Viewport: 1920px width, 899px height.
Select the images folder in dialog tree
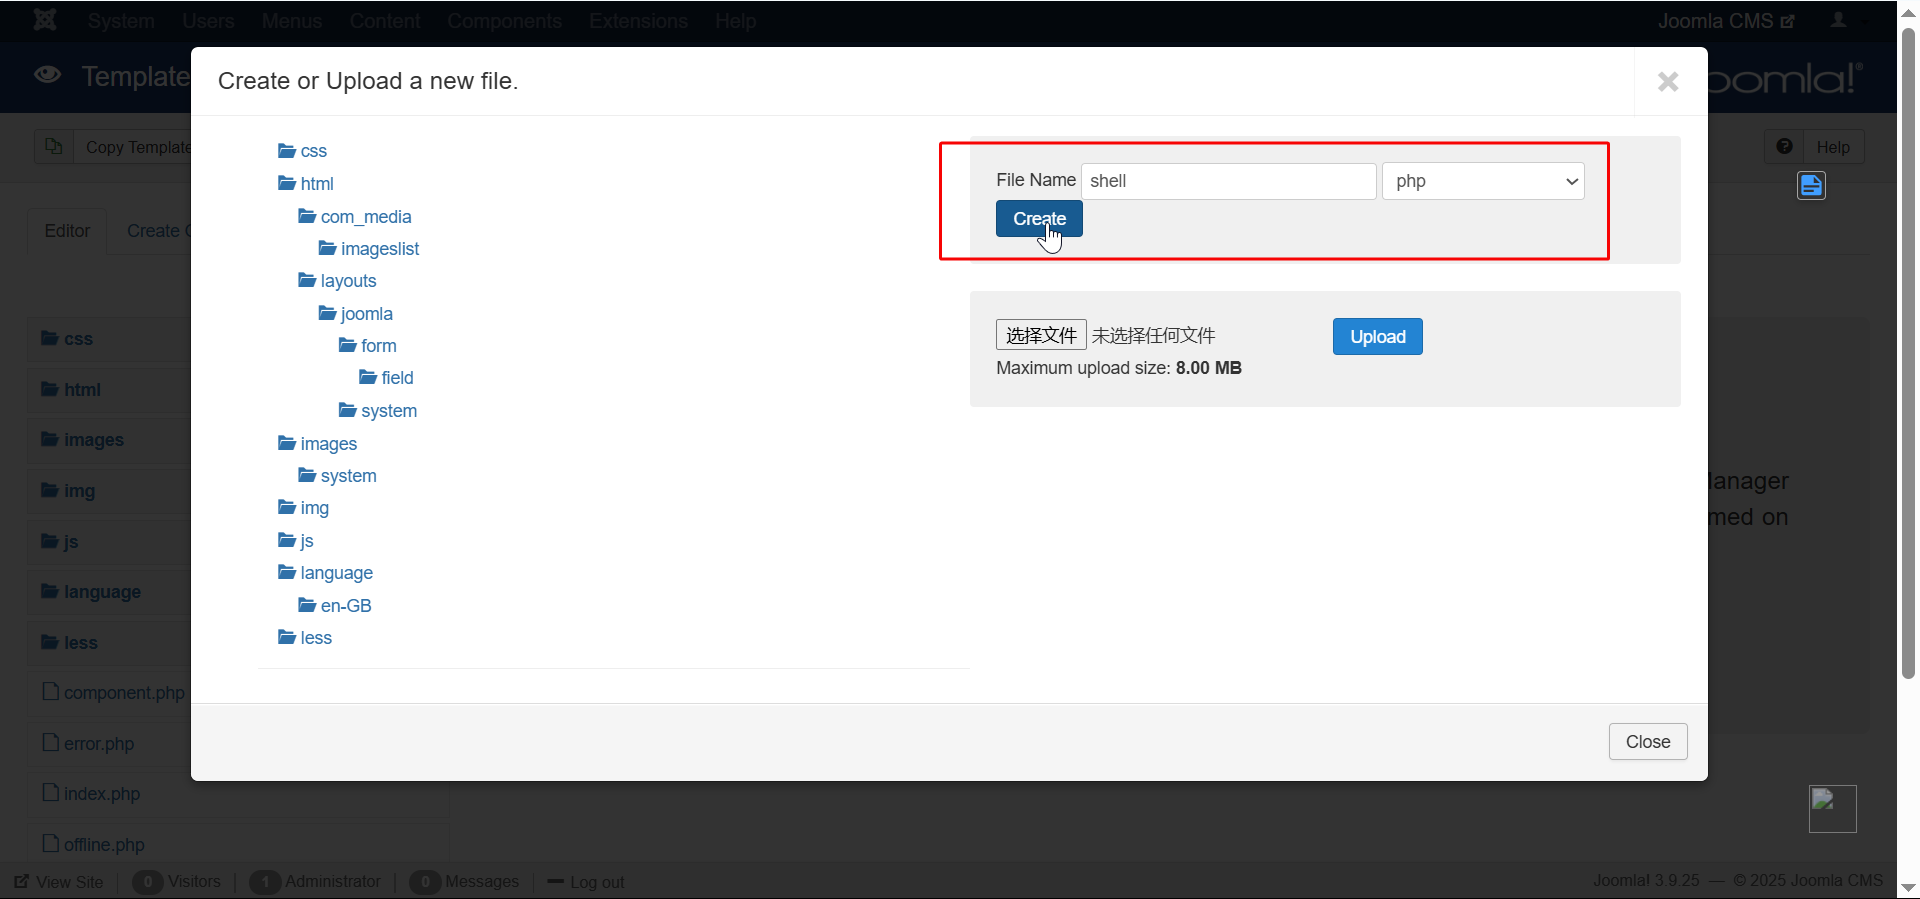[328, 444]
